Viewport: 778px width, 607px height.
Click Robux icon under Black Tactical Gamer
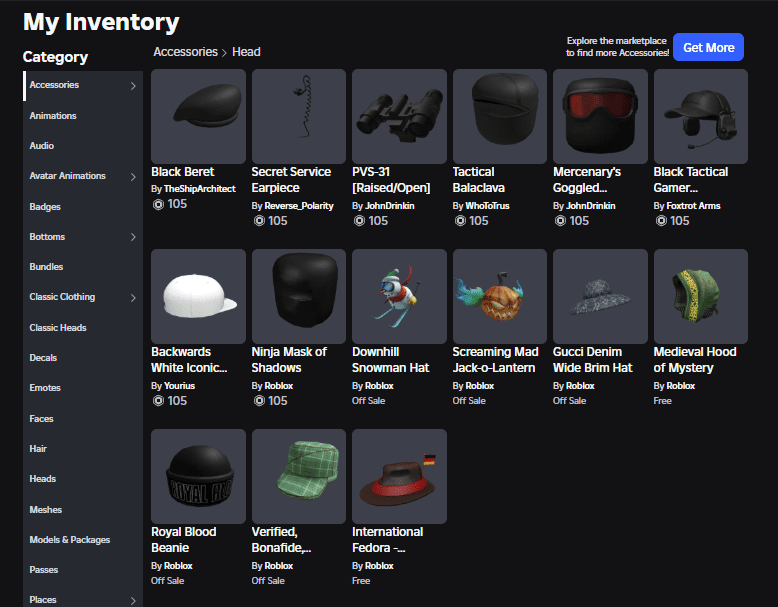coord(661,221)
